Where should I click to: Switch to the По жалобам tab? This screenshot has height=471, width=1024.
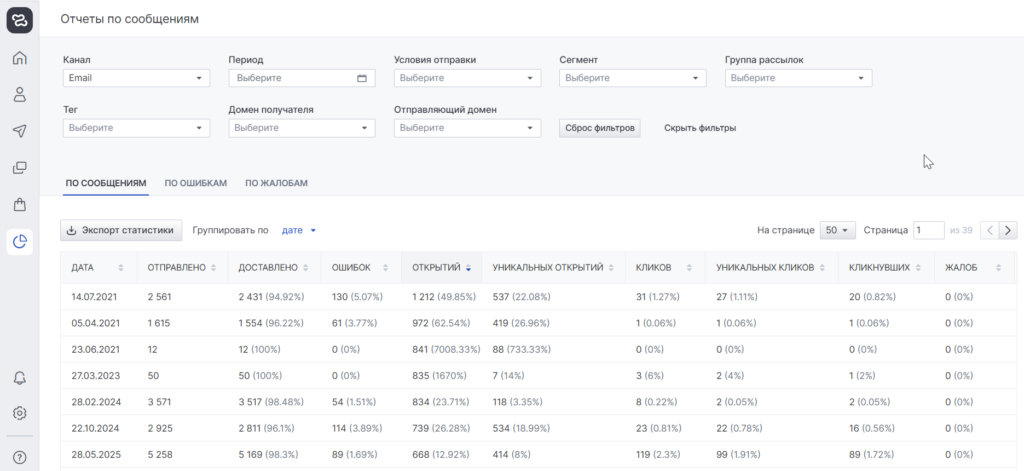pyautogui.click(x=276, y=183)
